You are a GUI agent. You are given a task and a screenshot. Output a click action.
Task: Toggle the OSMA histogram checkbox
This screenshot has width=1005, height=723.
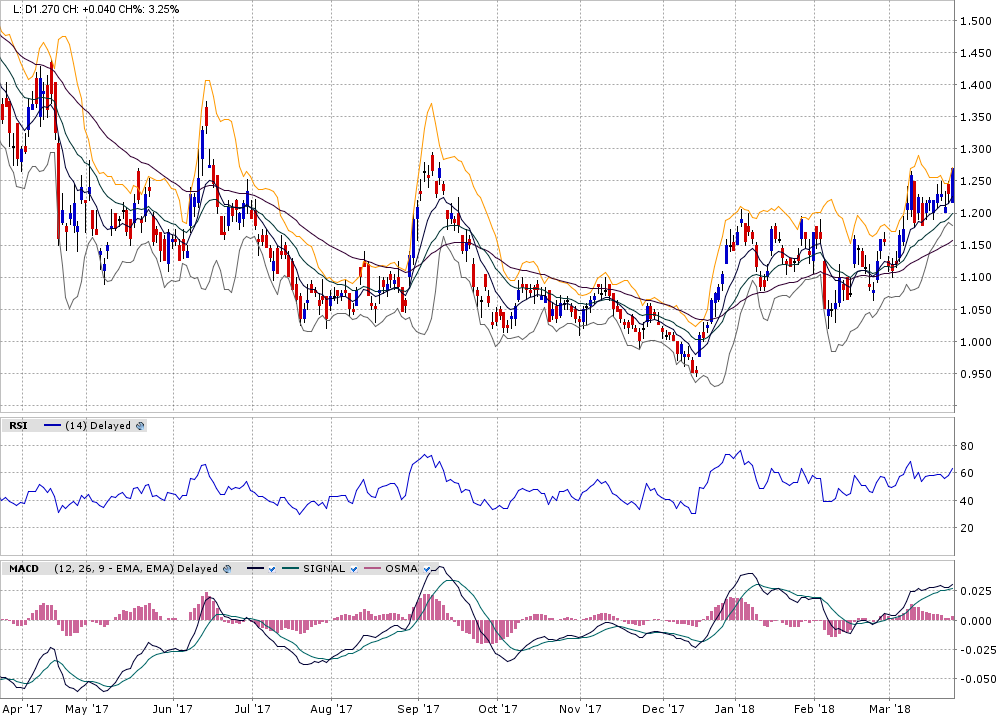tap(426, 568)
